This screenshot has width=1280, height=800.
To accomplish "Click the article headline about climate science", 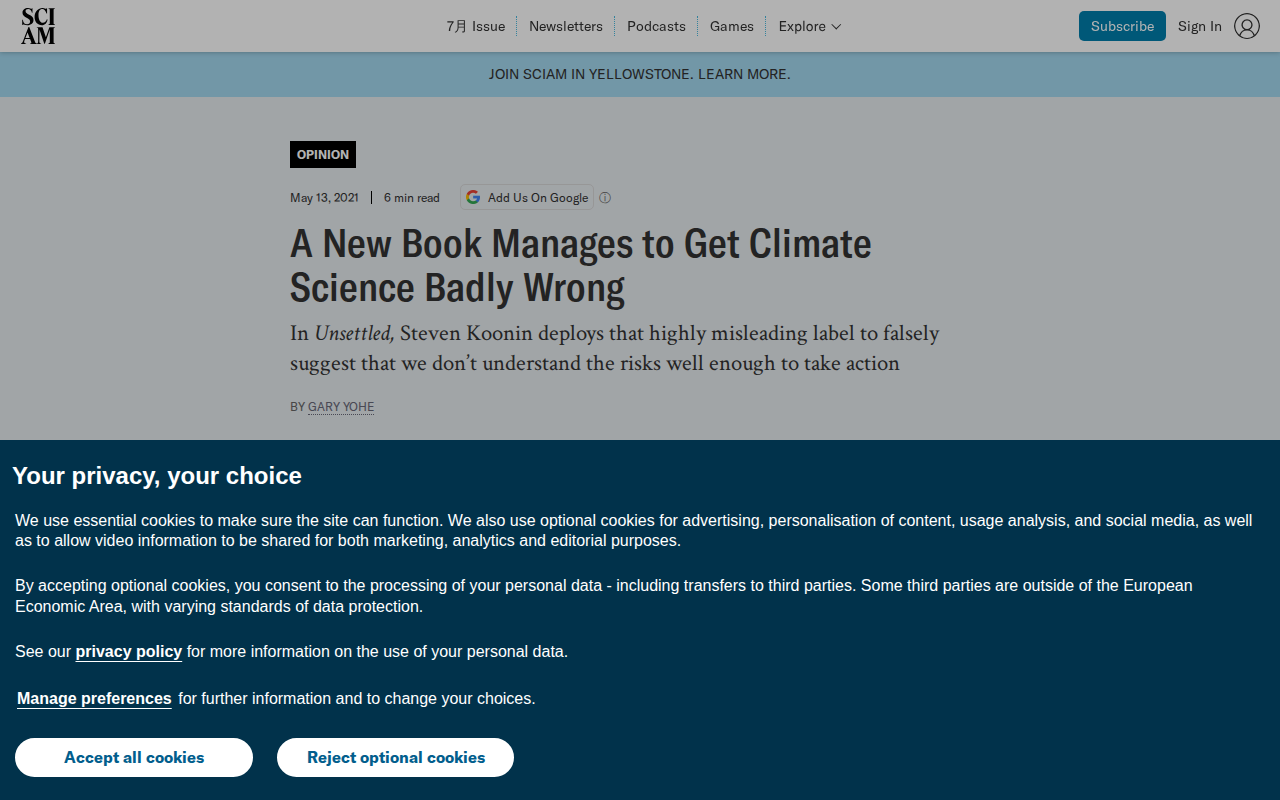I will coord(581,266).
